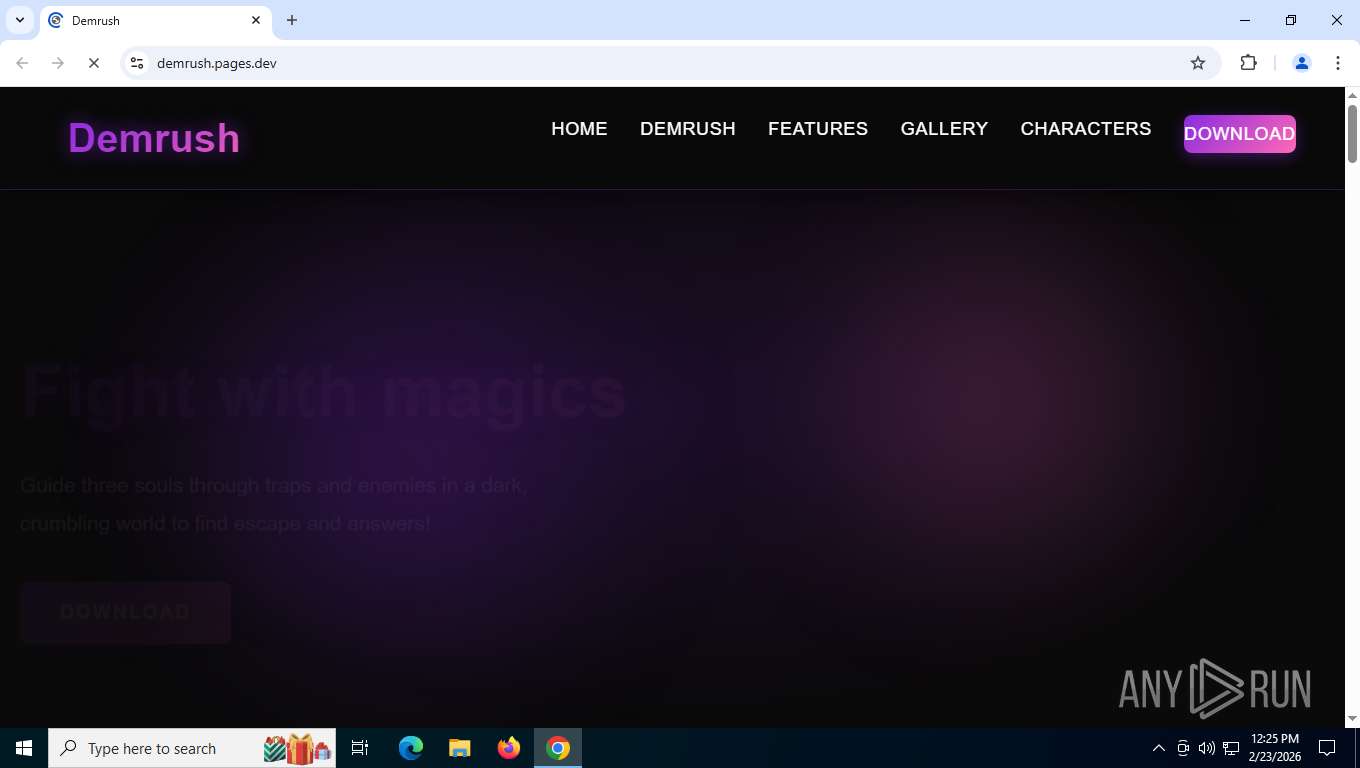Click the browser forward arrow
The width and height of the screenshot is (1360, 768).
click(x=58, y=63)
